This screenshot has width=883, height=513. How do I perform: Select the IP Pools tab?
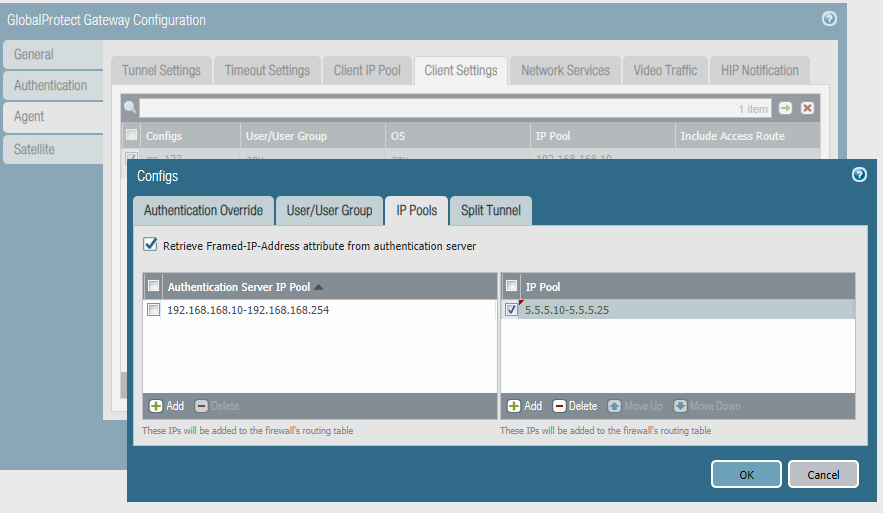(x=416, y=211)
